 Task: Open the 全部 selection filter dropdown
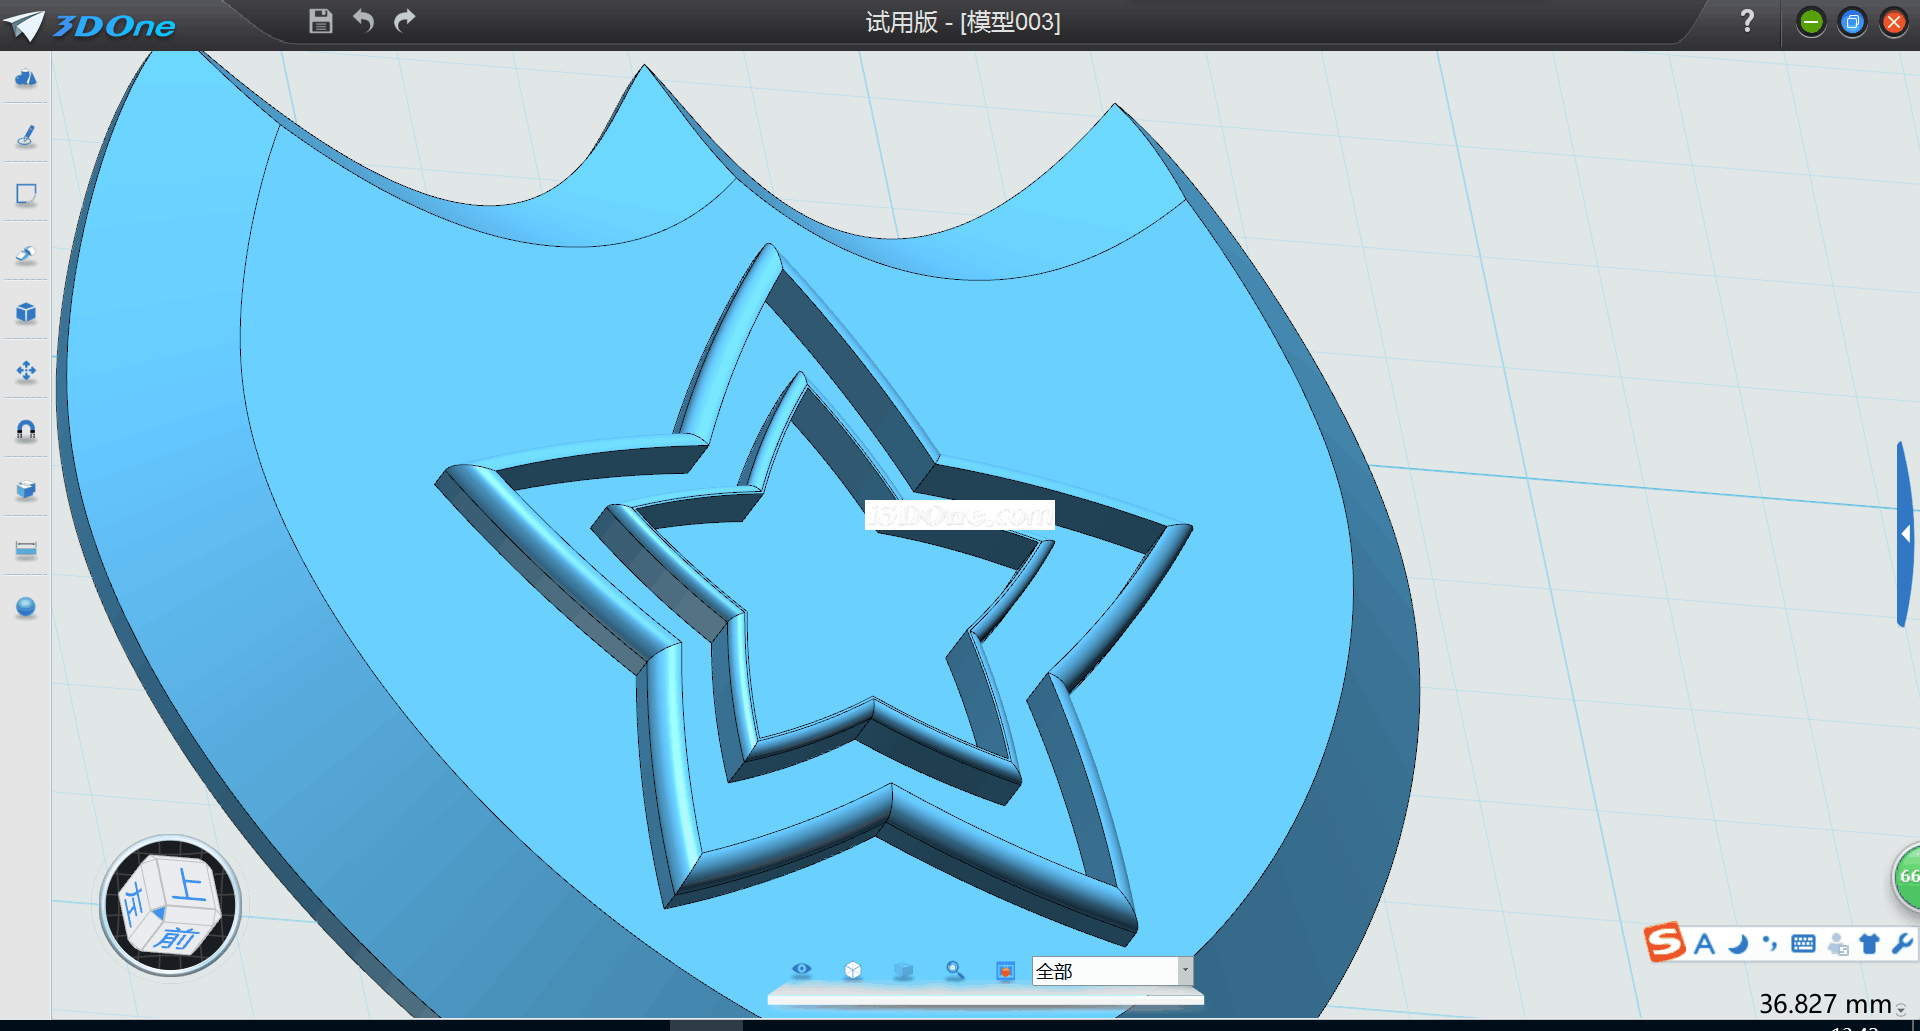click(1185, 970)
